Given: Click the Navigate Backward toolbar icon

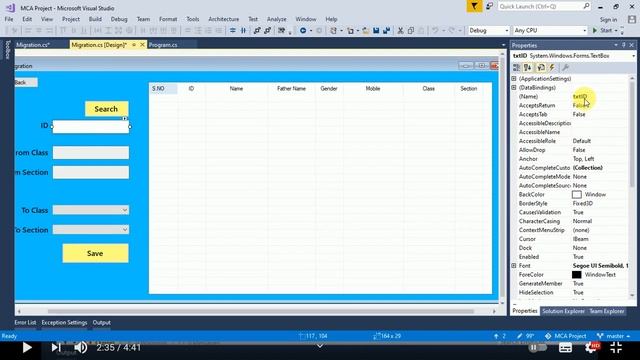Looking at the screenshot, I should (x=303, y=31).
